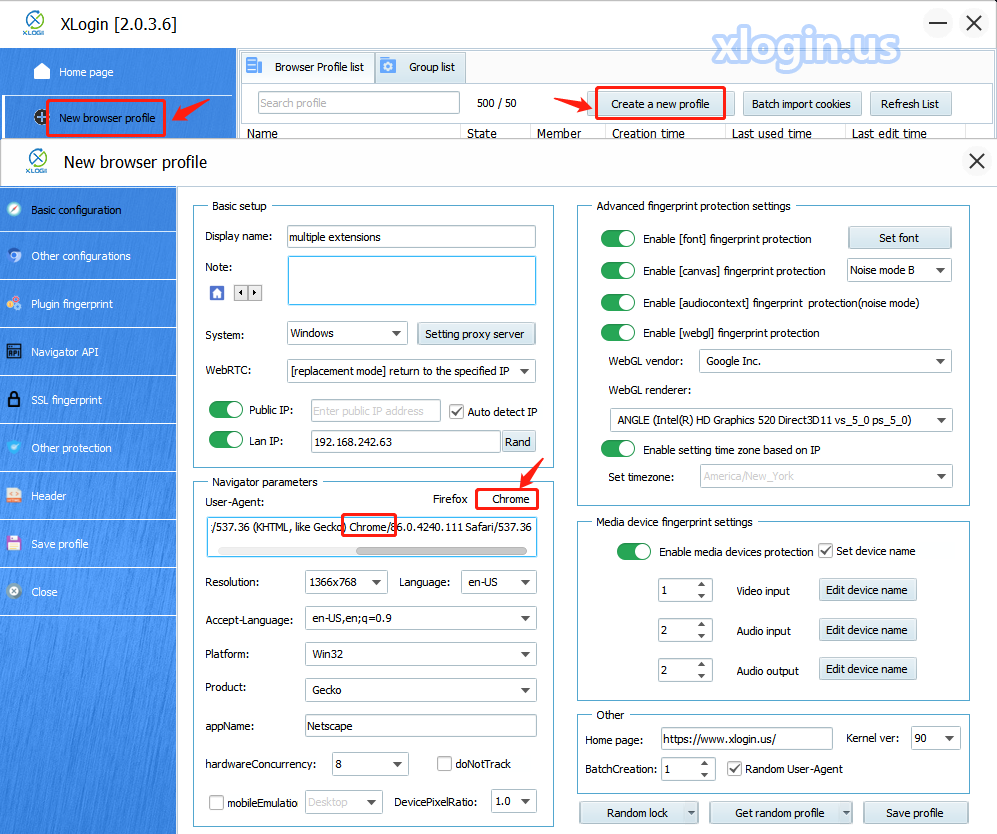Click the blue home icon under Note
The image size is (997, 834).
[x=217, y=292]
